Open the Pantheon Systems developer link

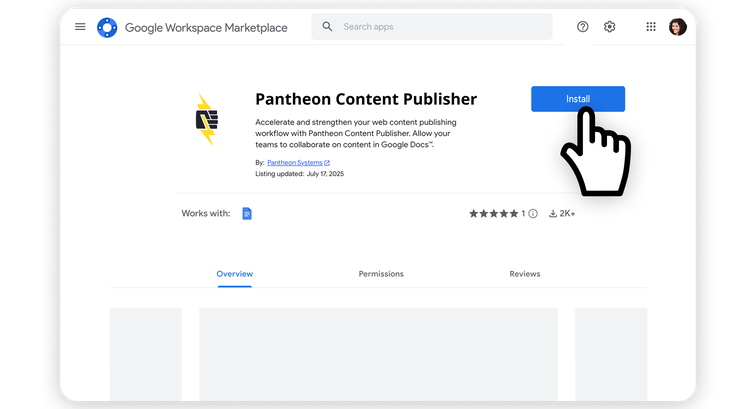(x=298, y=163)
